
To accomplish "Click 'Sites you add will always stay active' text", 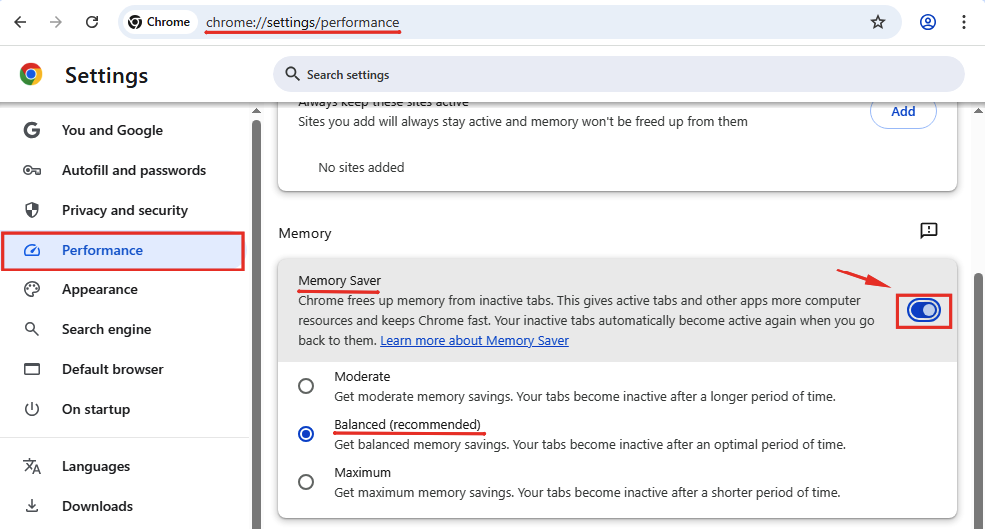I will [x=523, y=121].
